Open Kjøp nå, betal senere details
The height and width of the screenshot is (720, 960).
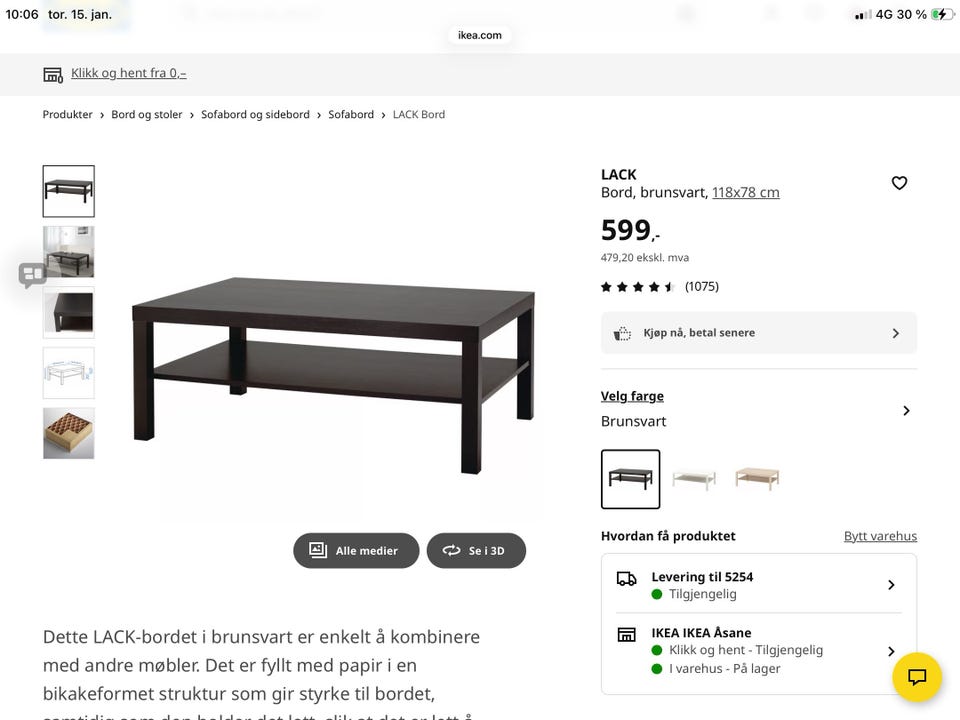click(896, 333)
